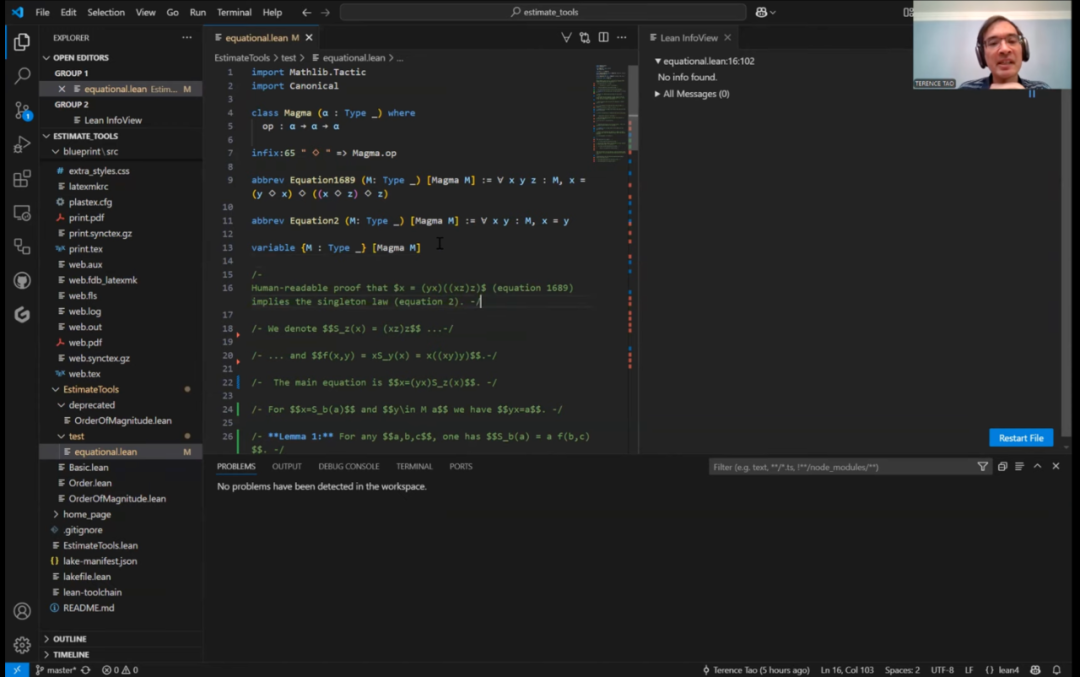Collapse all in Problems panel
This screenshot has height=677, width=1080.
coord(1002,466)
